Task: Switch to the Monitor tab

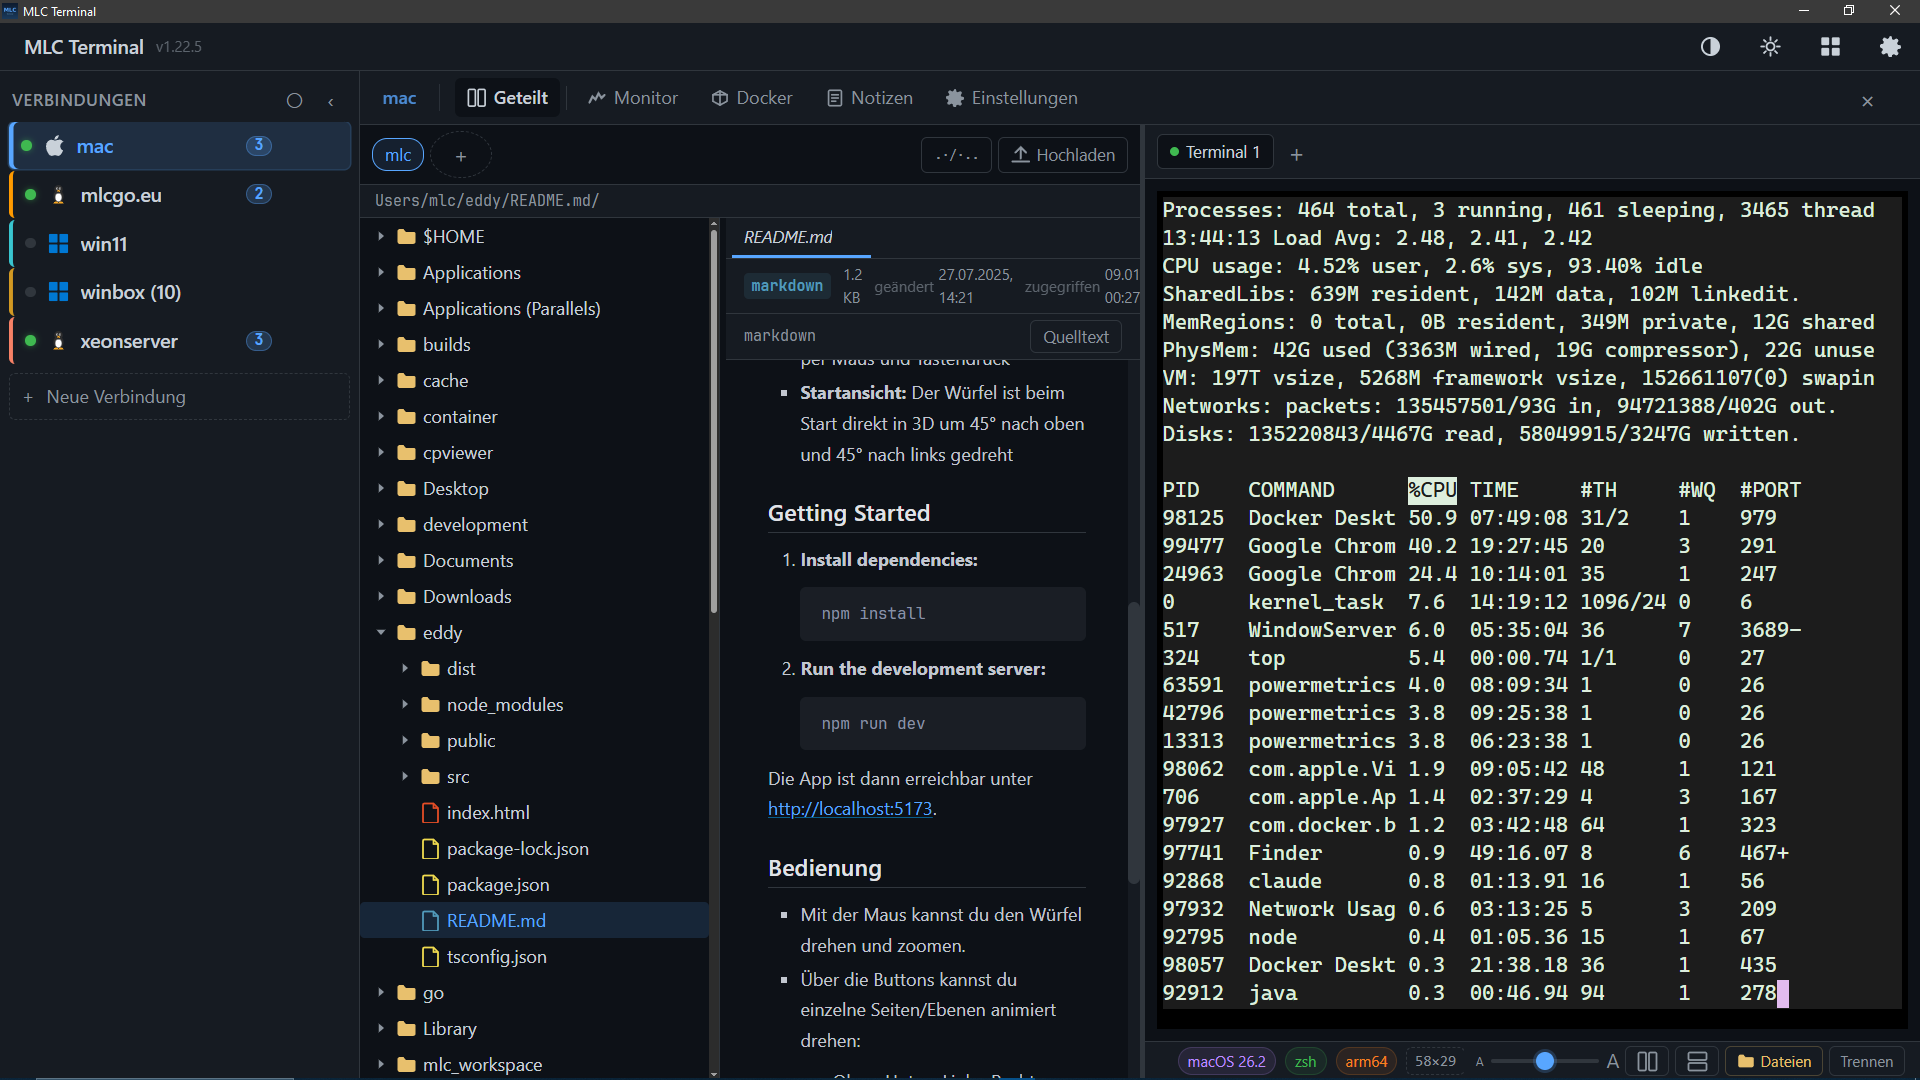Action: [632, 97]
